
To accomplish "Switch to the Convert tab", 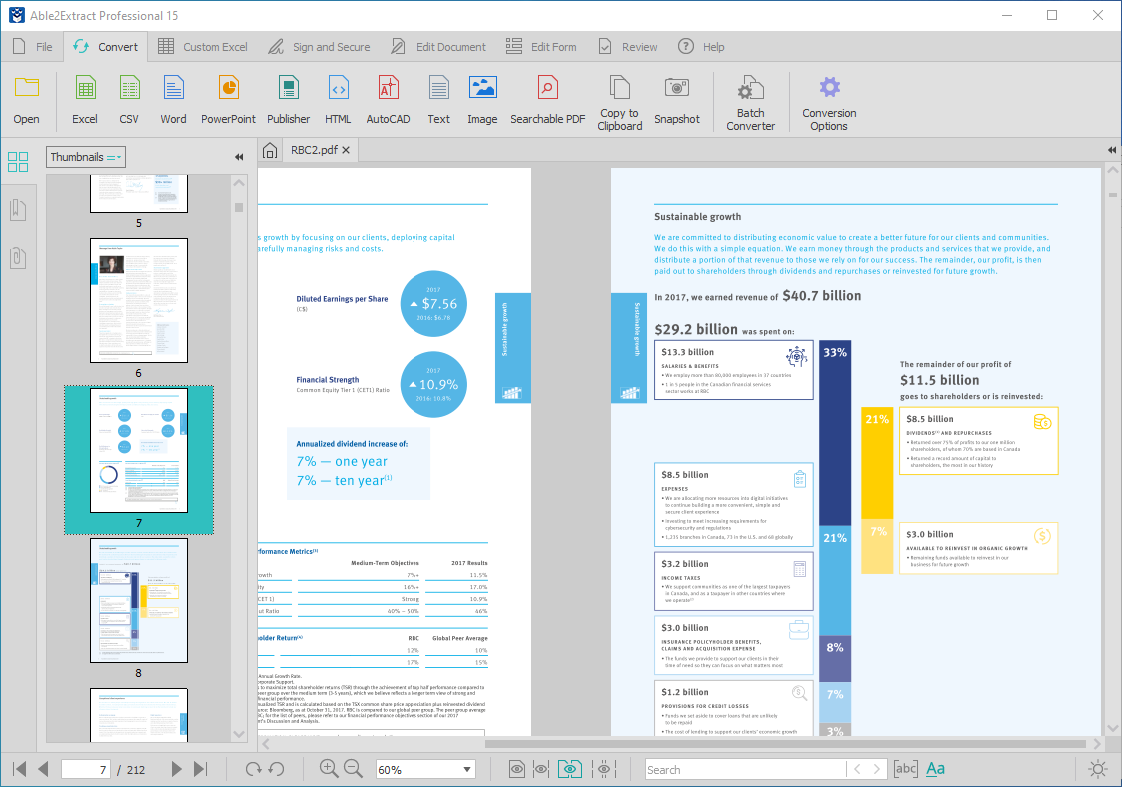I will [105, 47].
